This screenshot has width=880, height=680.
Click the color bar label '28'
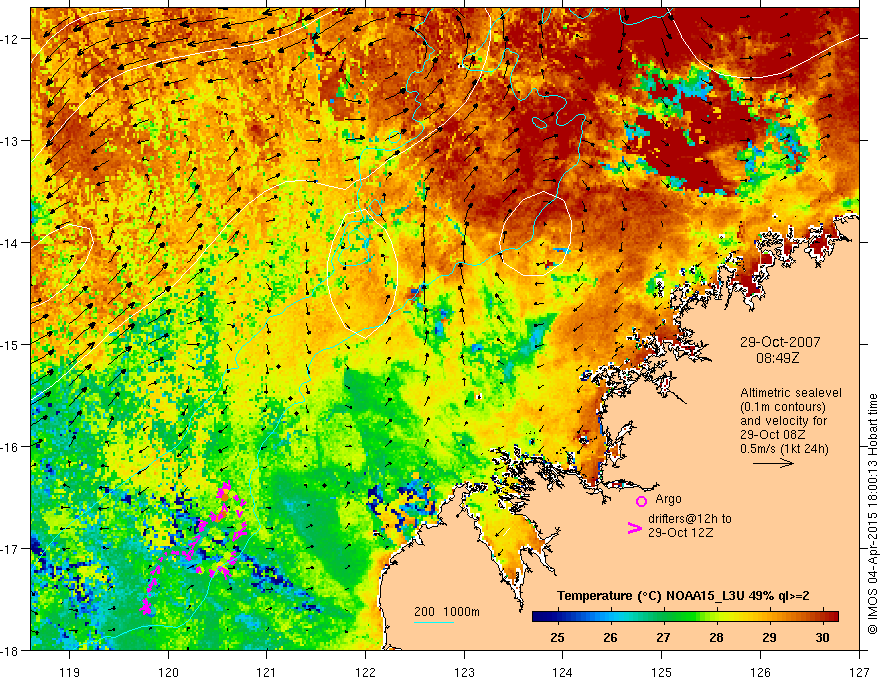[716, 638]
